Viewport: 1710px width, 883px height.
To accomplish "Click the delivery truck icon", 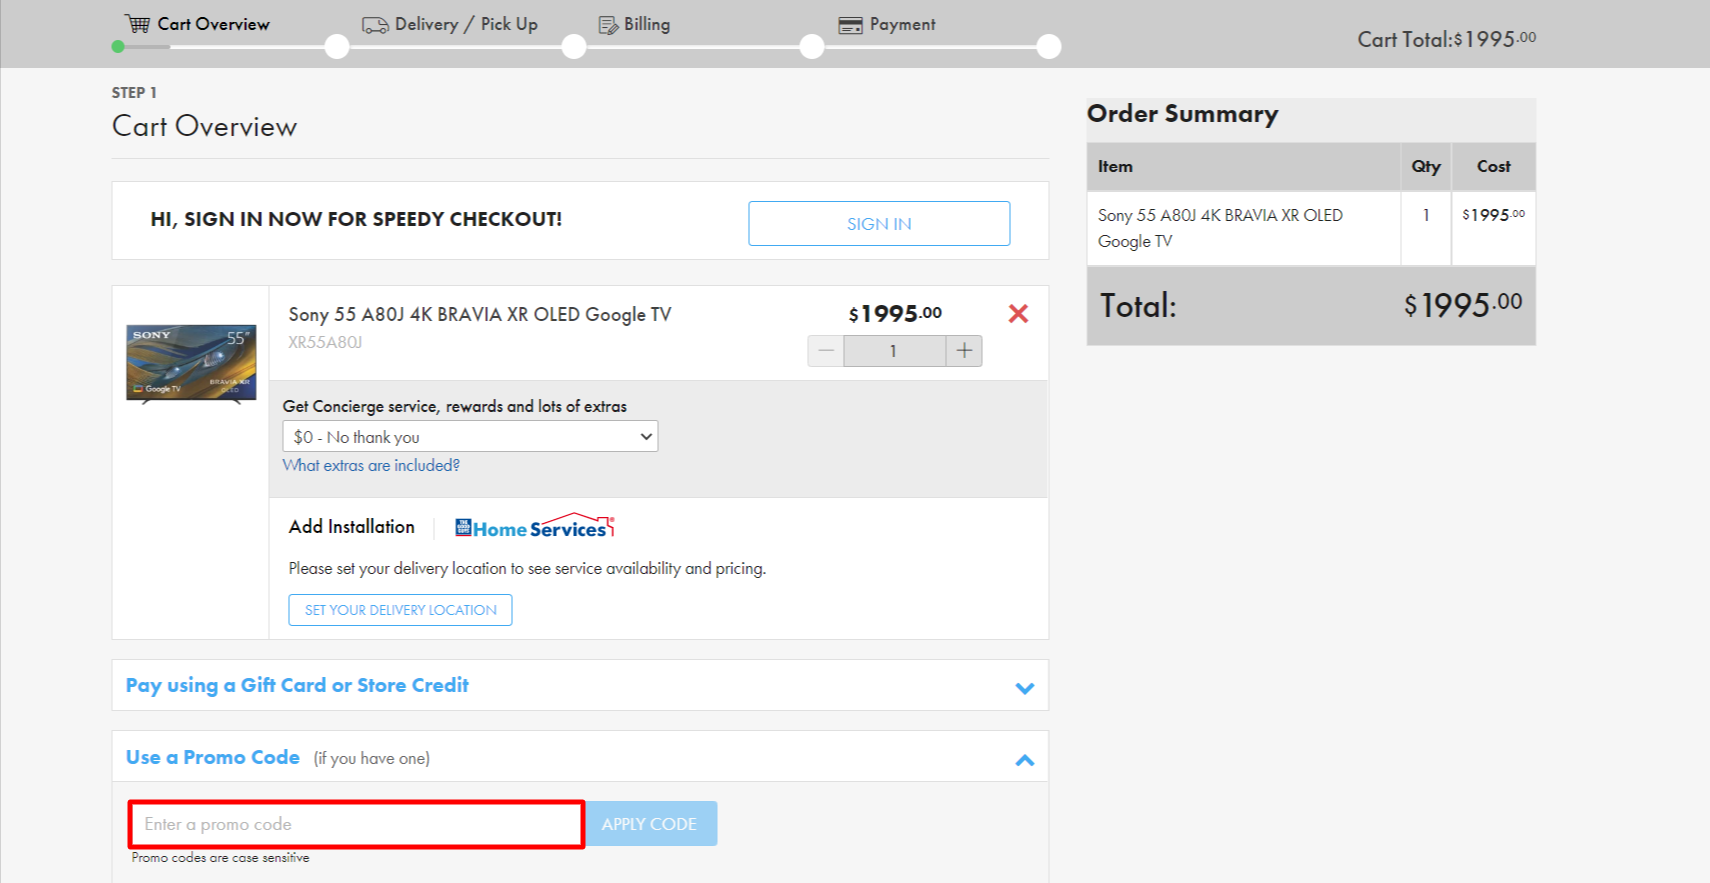I will point(375,25).
